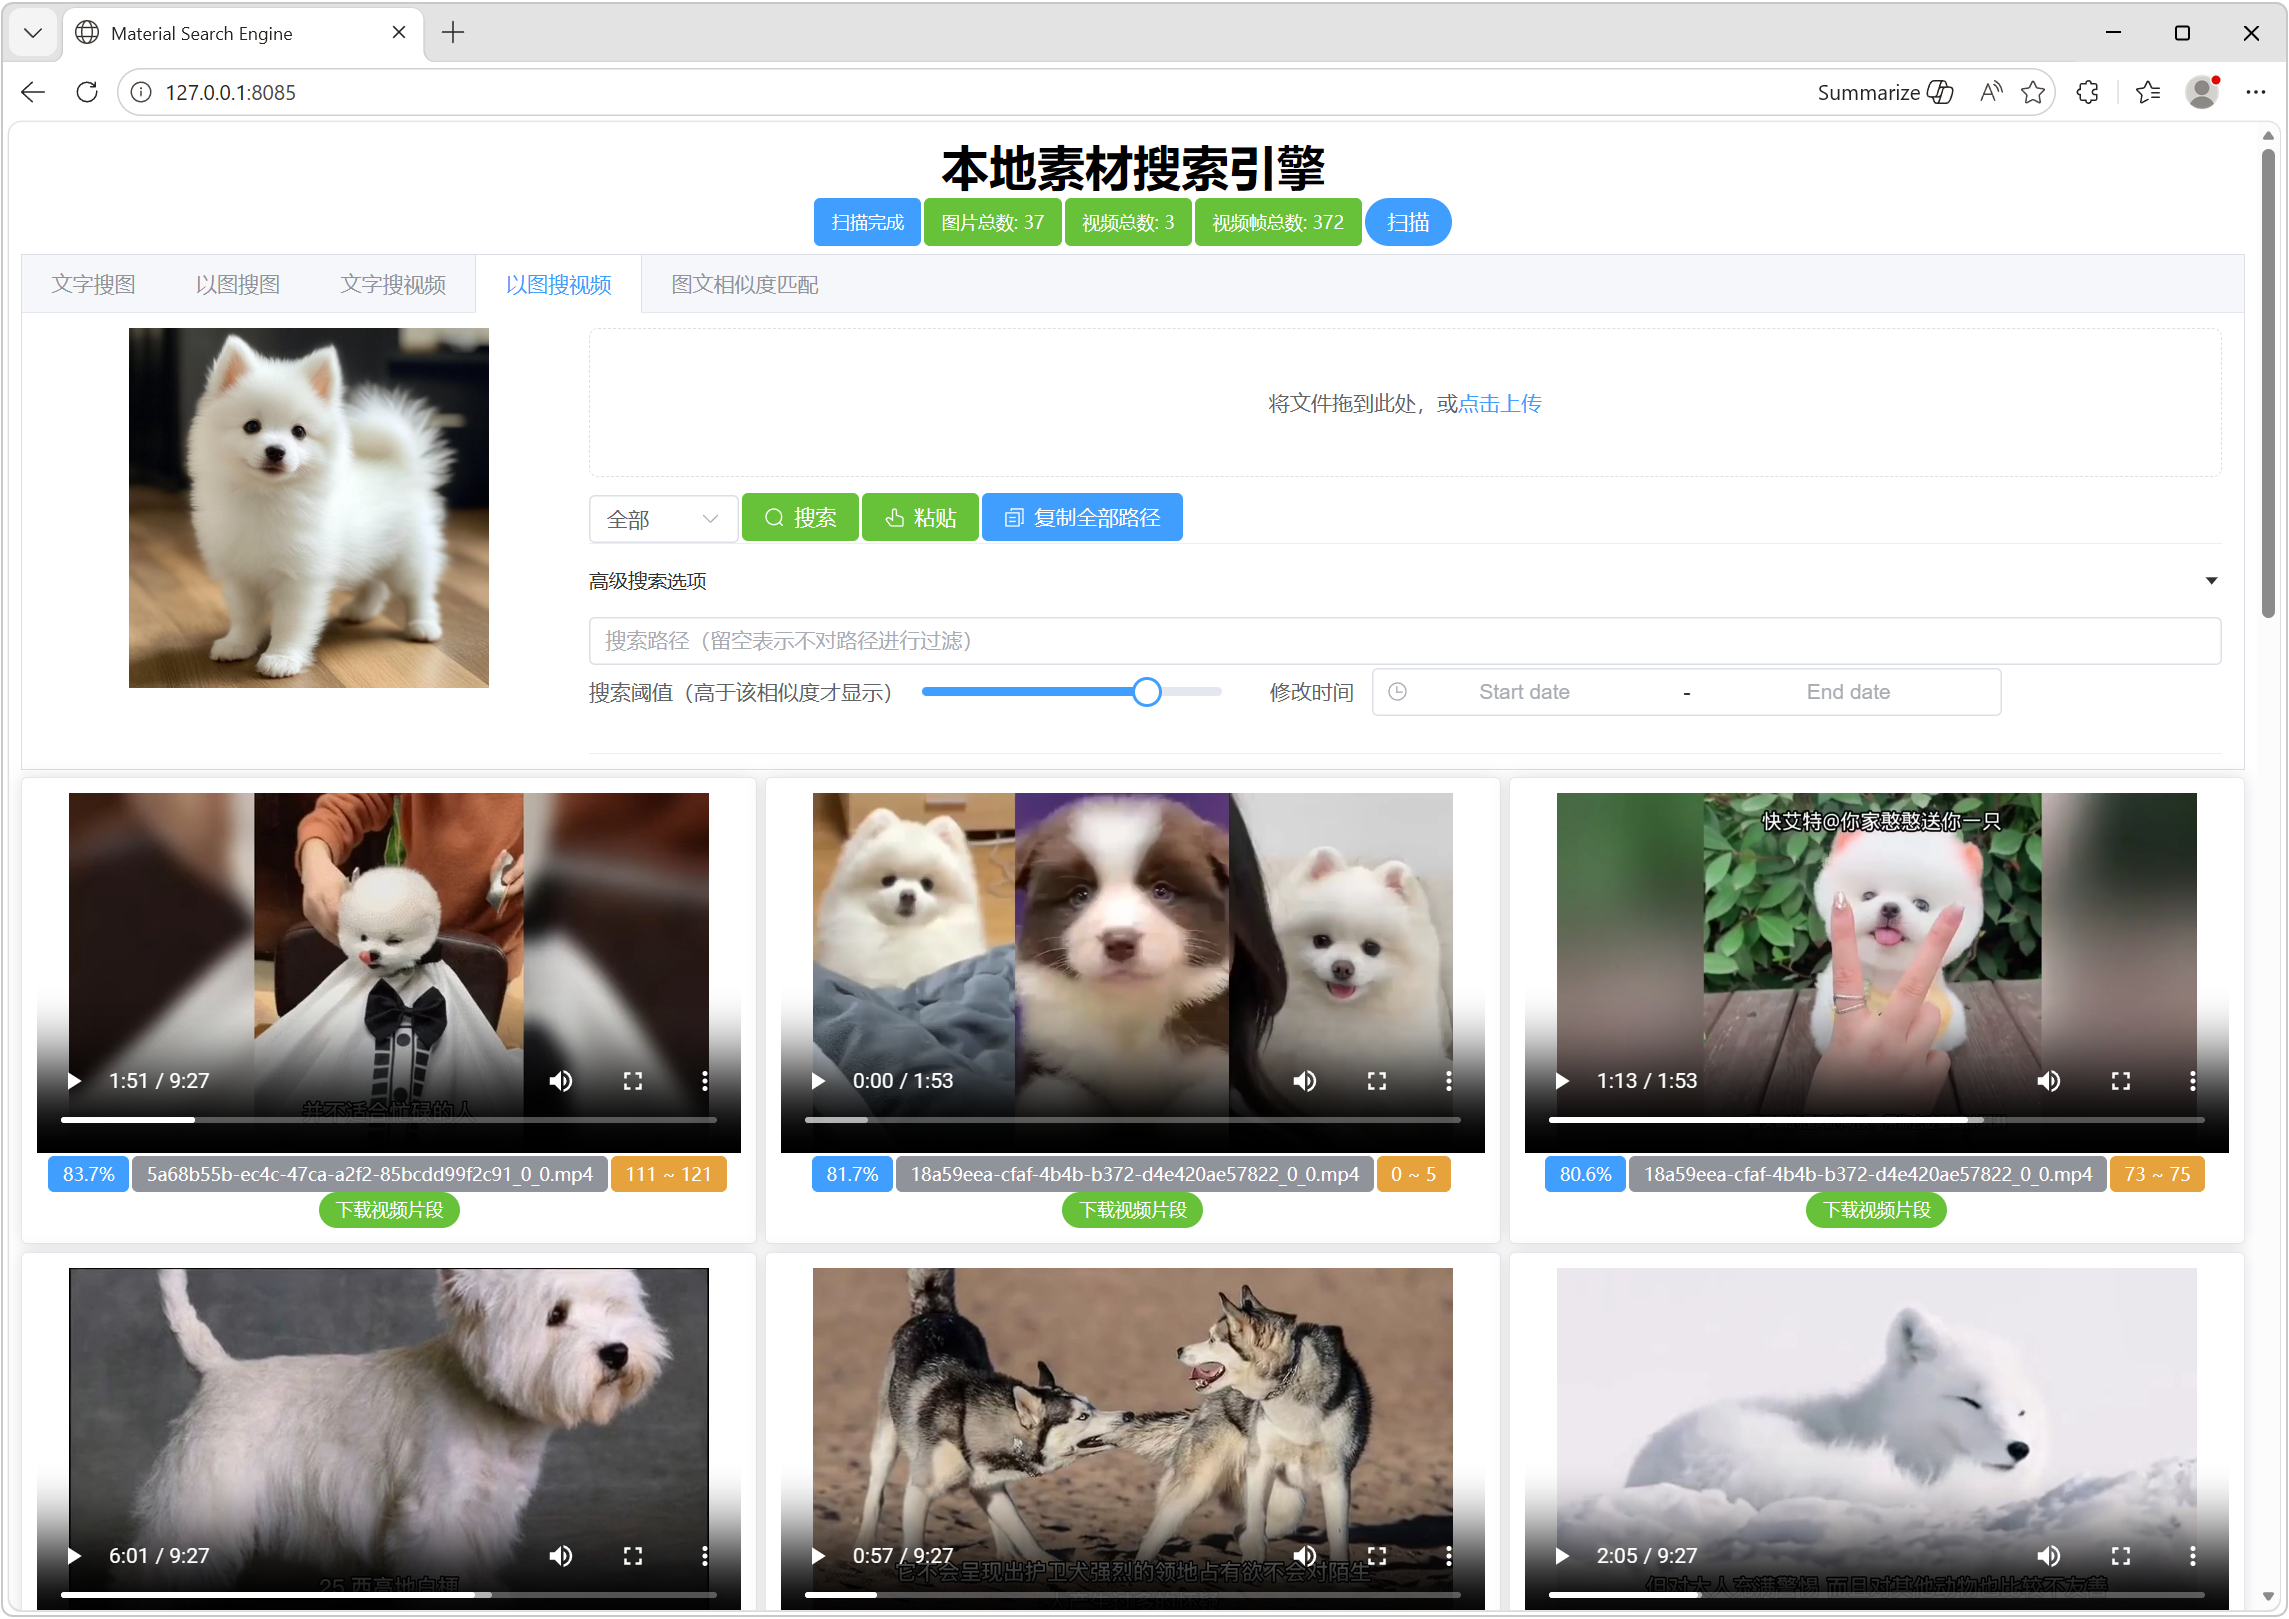2289x1619 pixels.
Task: Switch to the 以图搜图 tab
Action: click(x=238, y=285)
